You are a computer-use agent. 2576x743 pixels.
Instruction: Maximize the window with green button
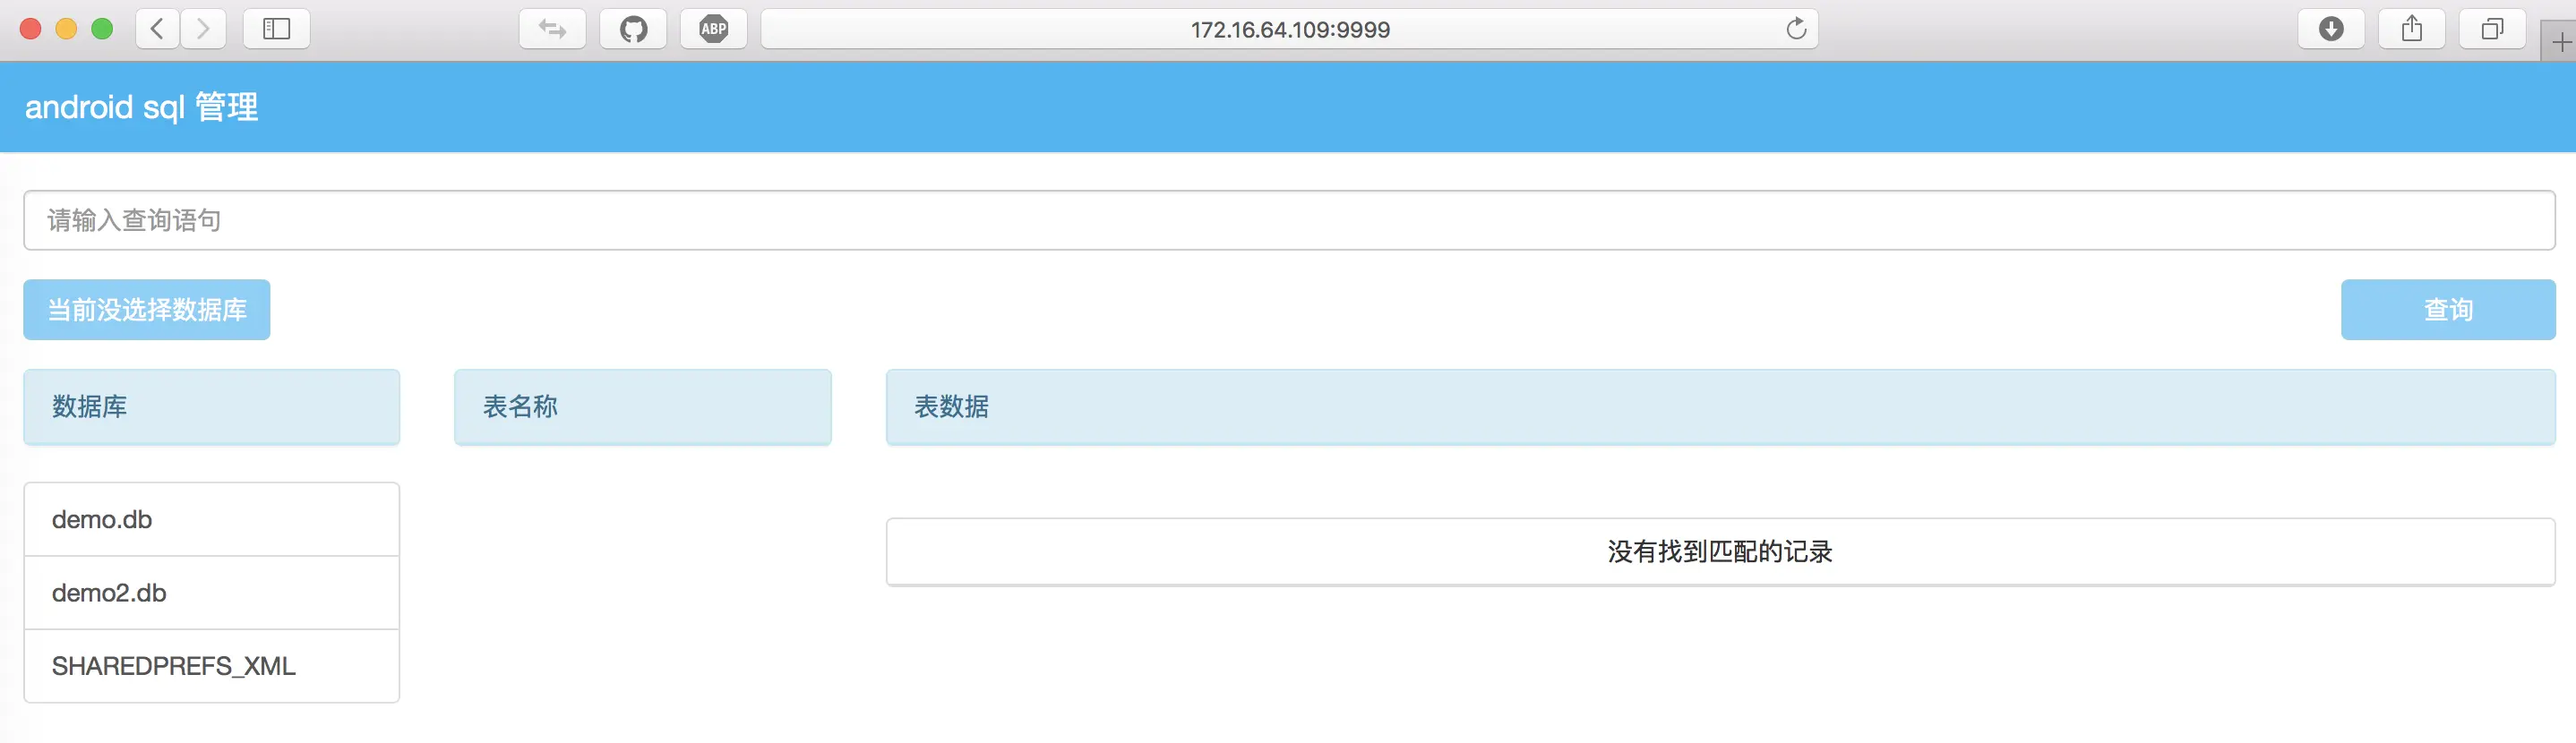(102, 29)
